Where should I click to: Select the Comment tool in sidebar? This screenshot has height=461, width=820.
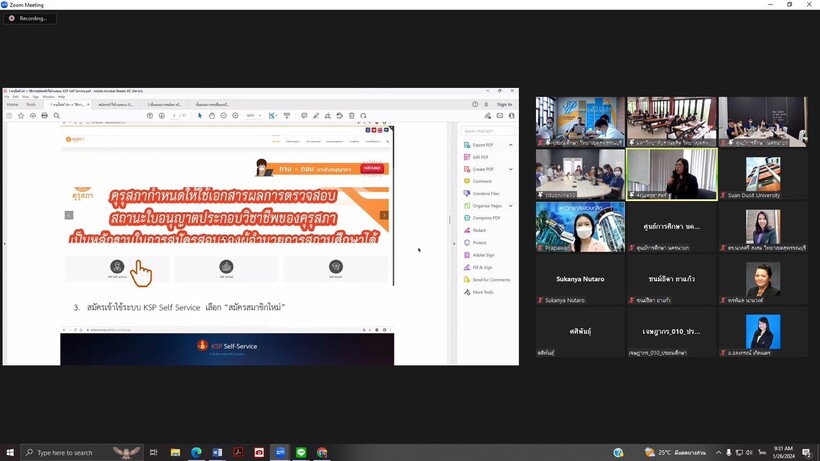point(481,181)
